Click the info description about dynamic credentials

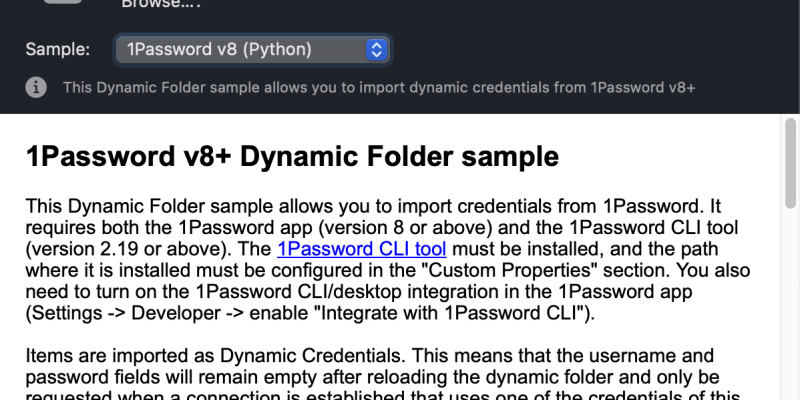coord(379,87)
